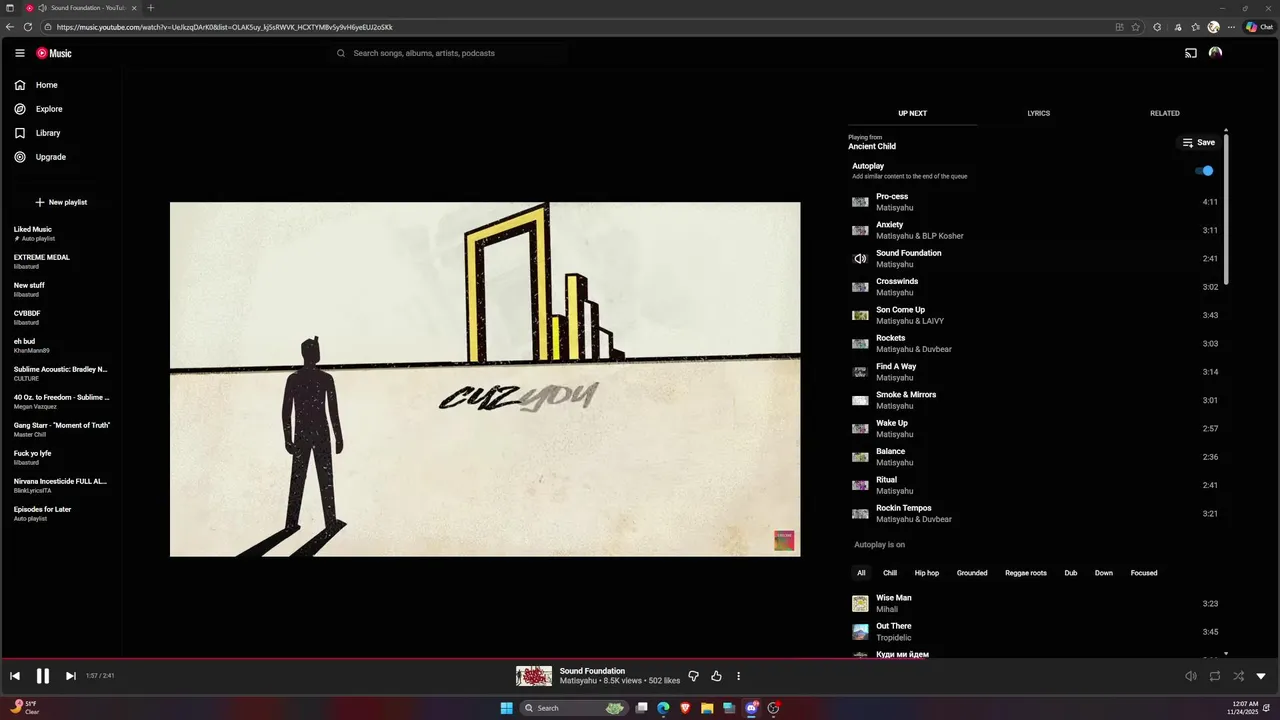Play Anxiety by Matisyahu & BLP Kosher

1035,230
